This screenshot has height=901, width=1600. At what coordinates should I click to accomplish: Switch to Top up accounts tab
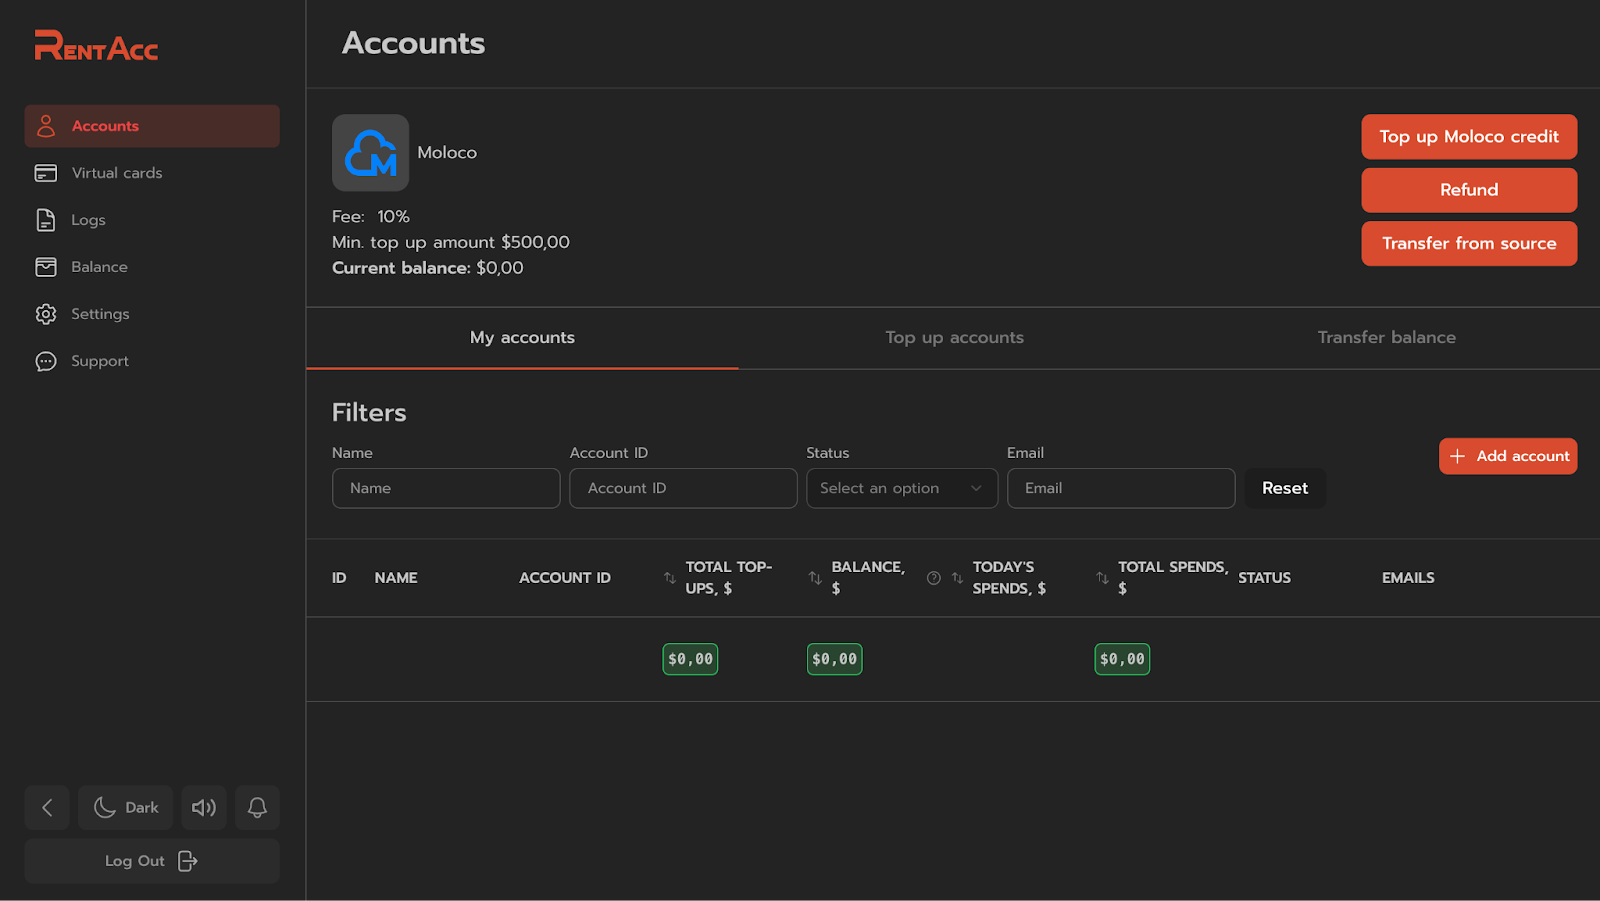pos(954,338)
